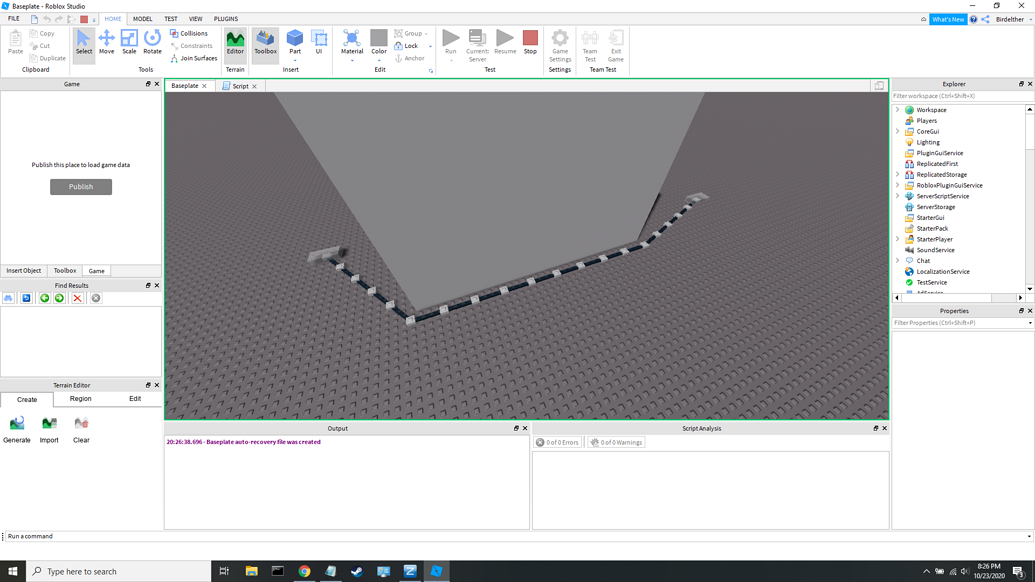The image size is (1035, 582).
Task: Resume the paused test
Action: (x=505, y=42)
